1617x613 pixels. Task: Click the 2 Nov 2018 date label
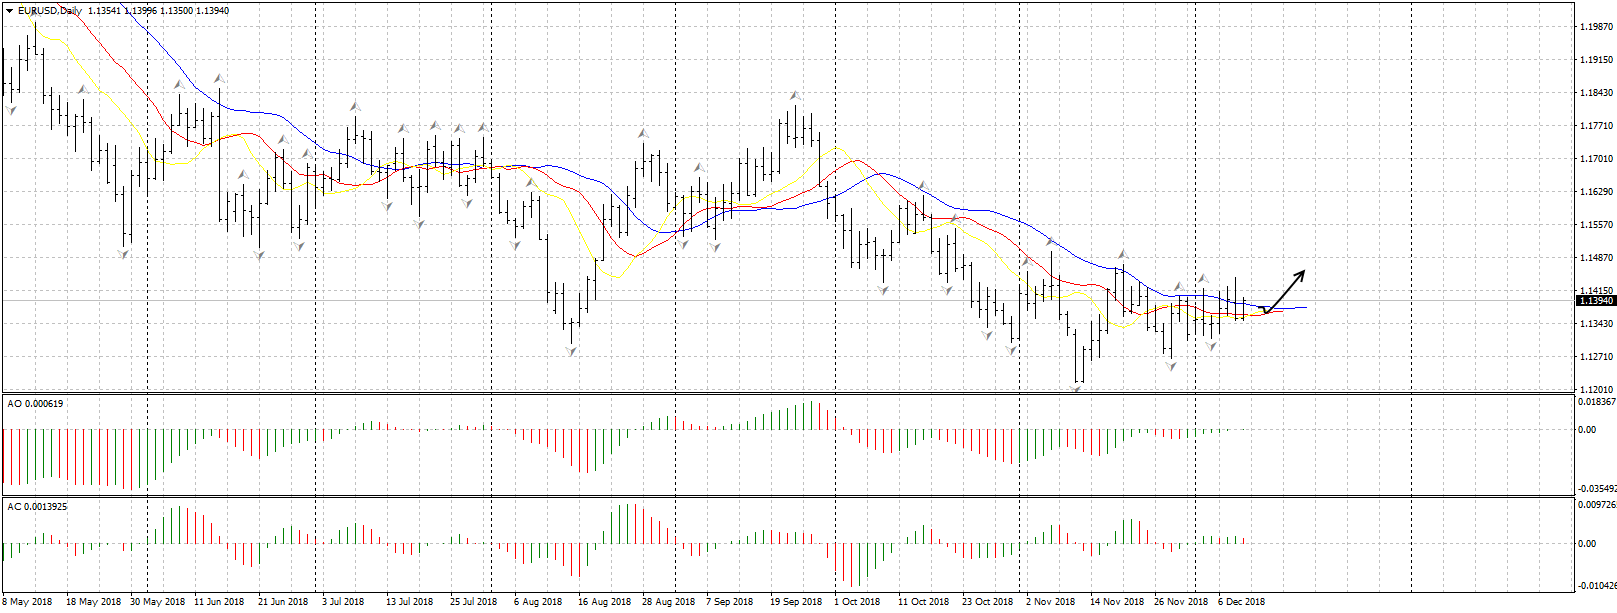click(x=1050, y=602)
